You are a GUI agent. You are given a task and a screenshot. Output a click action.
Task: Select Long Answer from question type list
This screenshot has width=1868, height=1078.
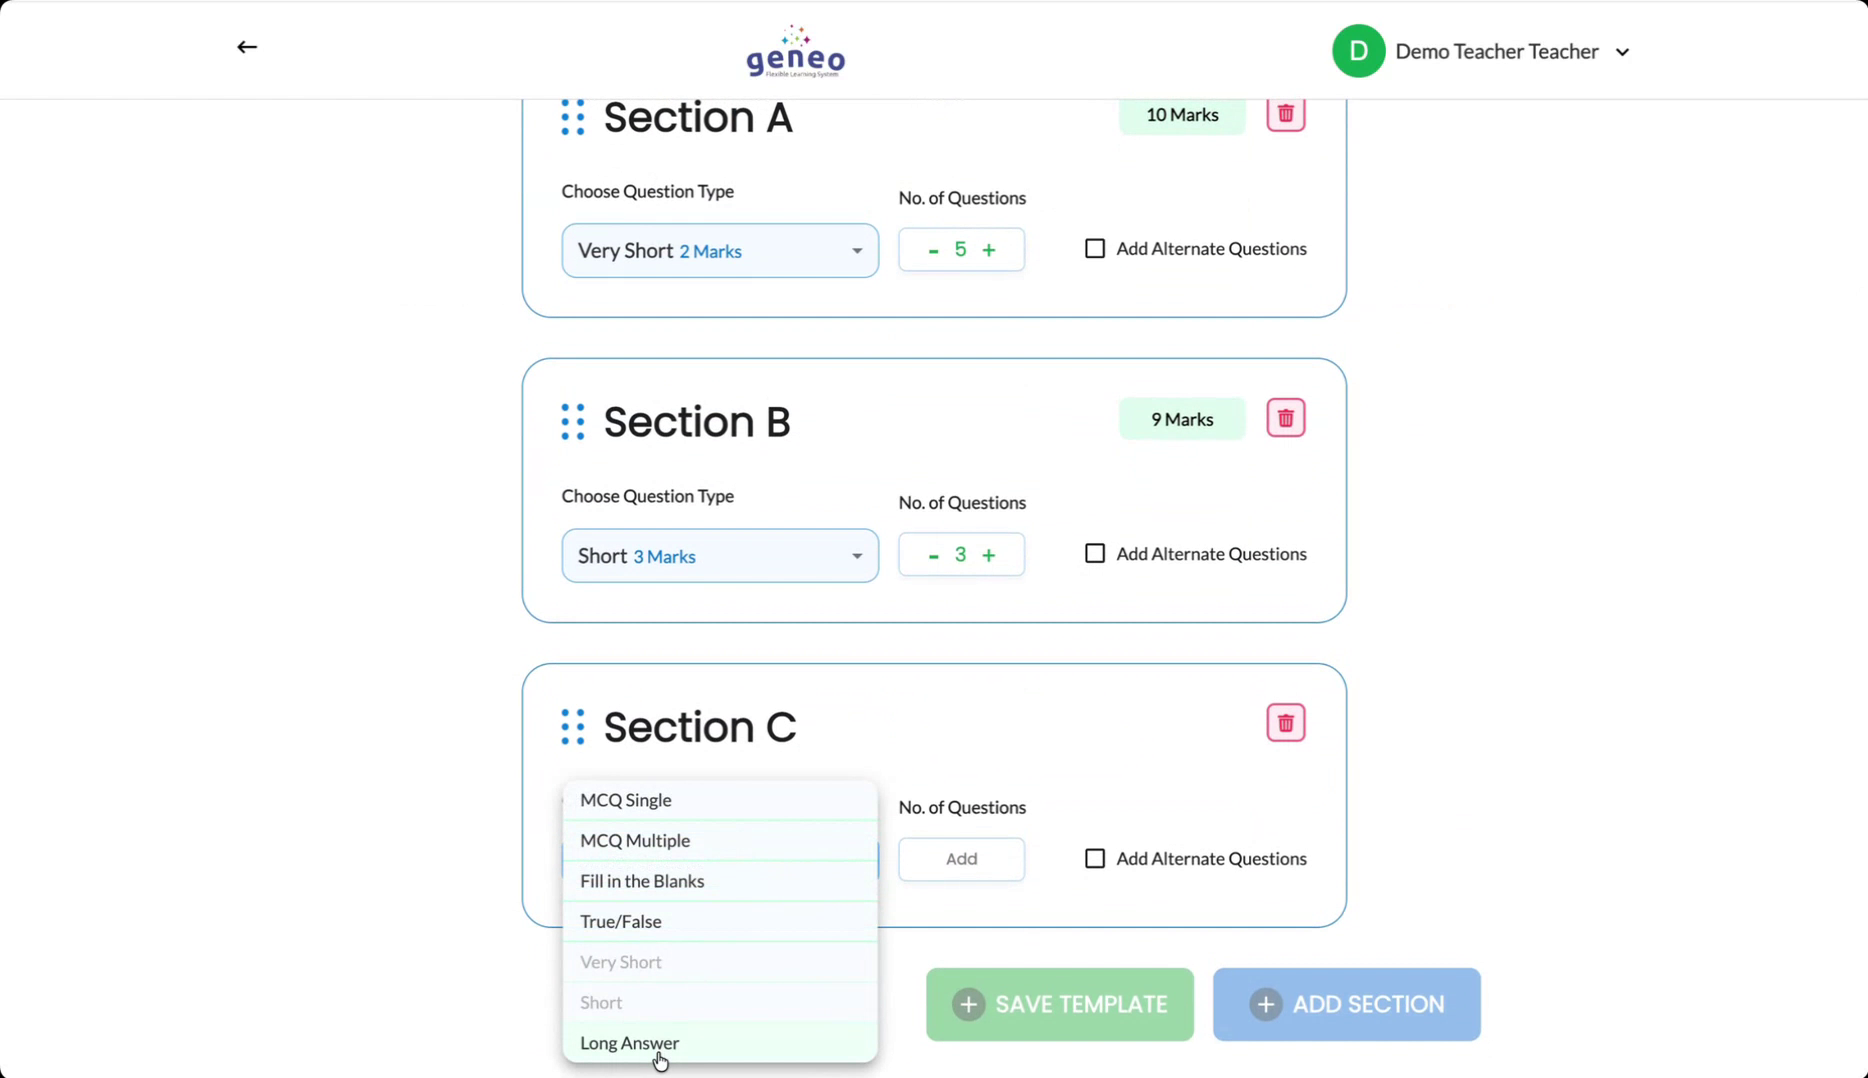pyautogui.click(x=630, y=1043)
